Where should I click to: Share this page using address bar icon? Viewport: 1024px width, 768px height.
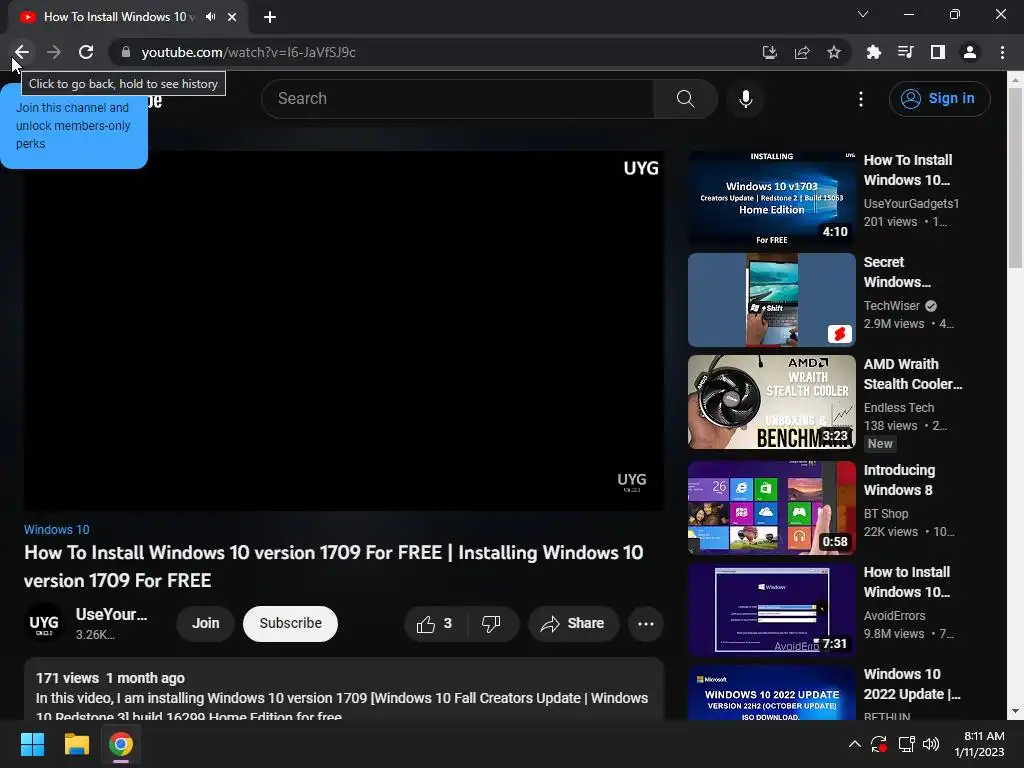(x=802, y=52)
